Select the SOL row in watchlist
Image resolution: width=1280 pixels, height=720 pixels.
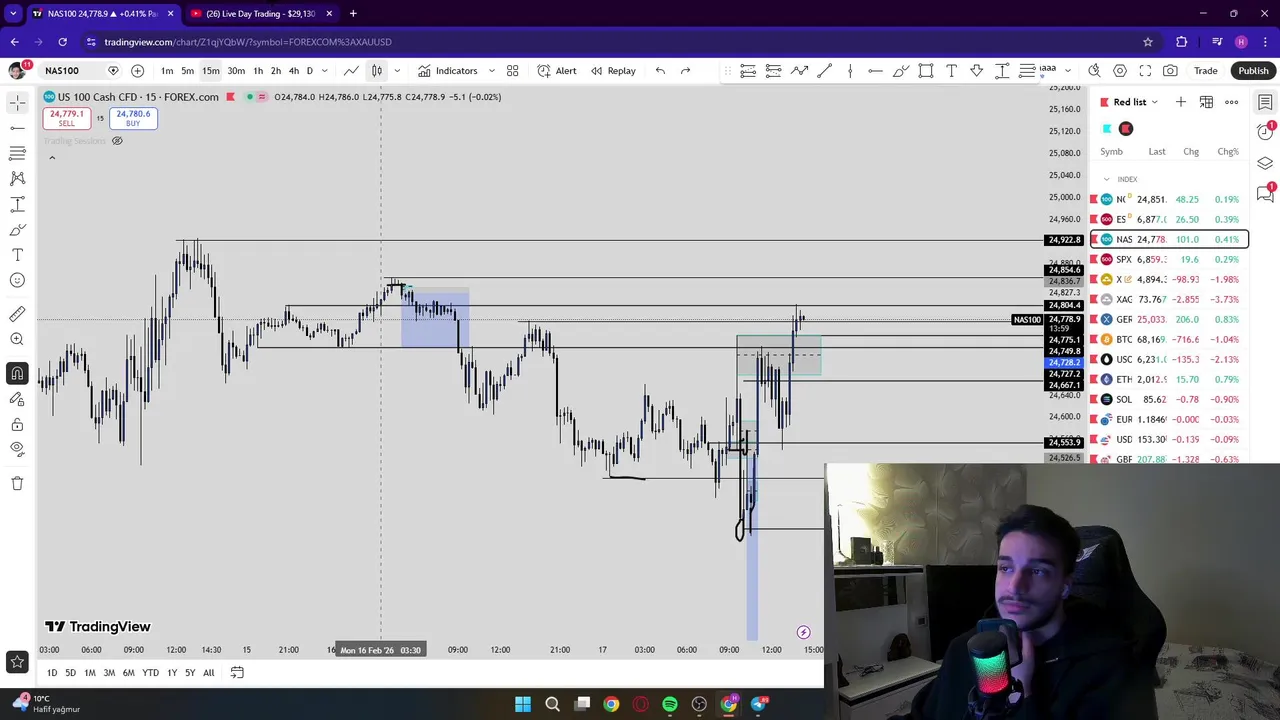click(1168, 399)
